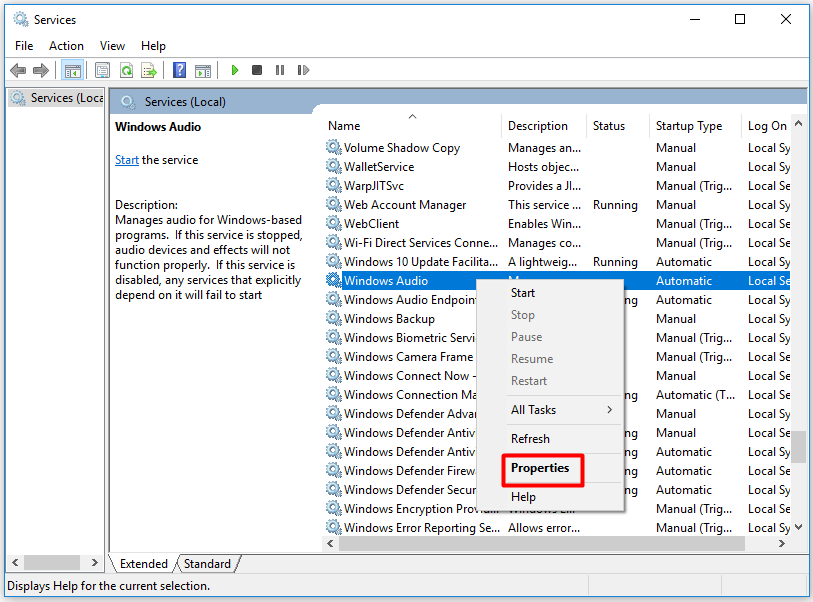The image size is (813, 602).
Task: Sort by the Startup Type column header
Action: [695, 126]
